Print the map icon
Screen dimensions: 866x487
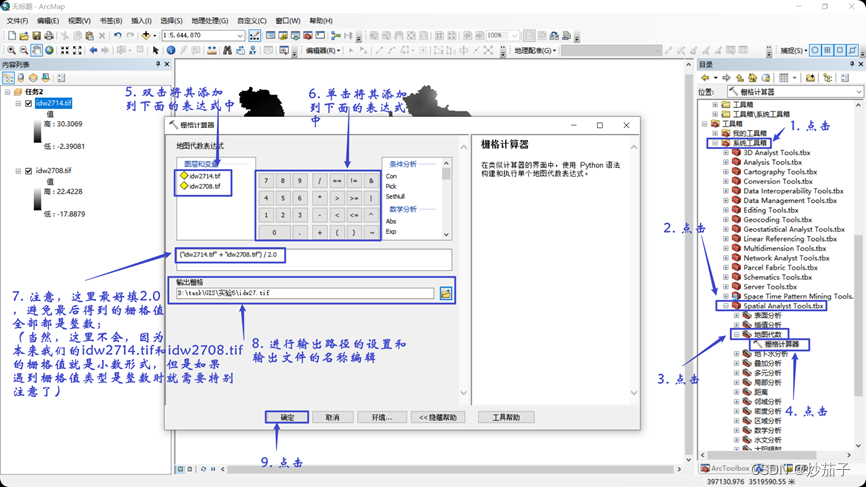click(x=49, y=35)
